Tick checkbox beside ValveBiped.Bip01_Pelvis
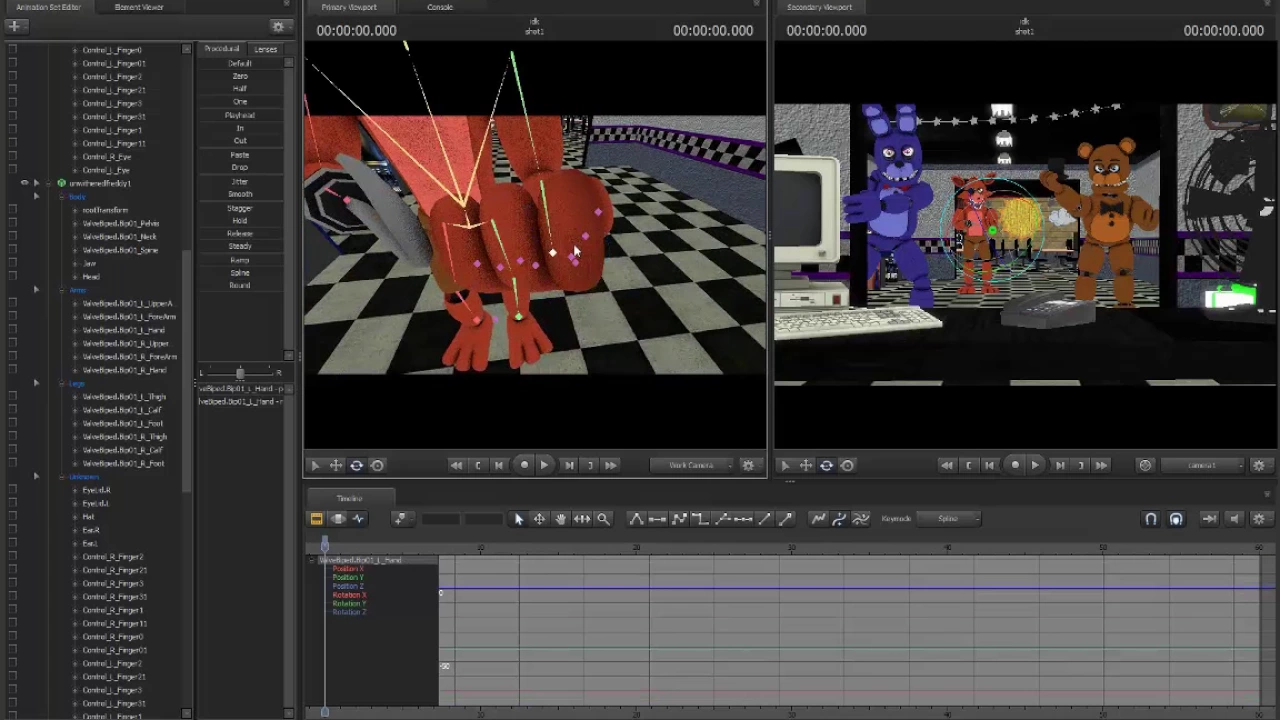 point(12,223)
